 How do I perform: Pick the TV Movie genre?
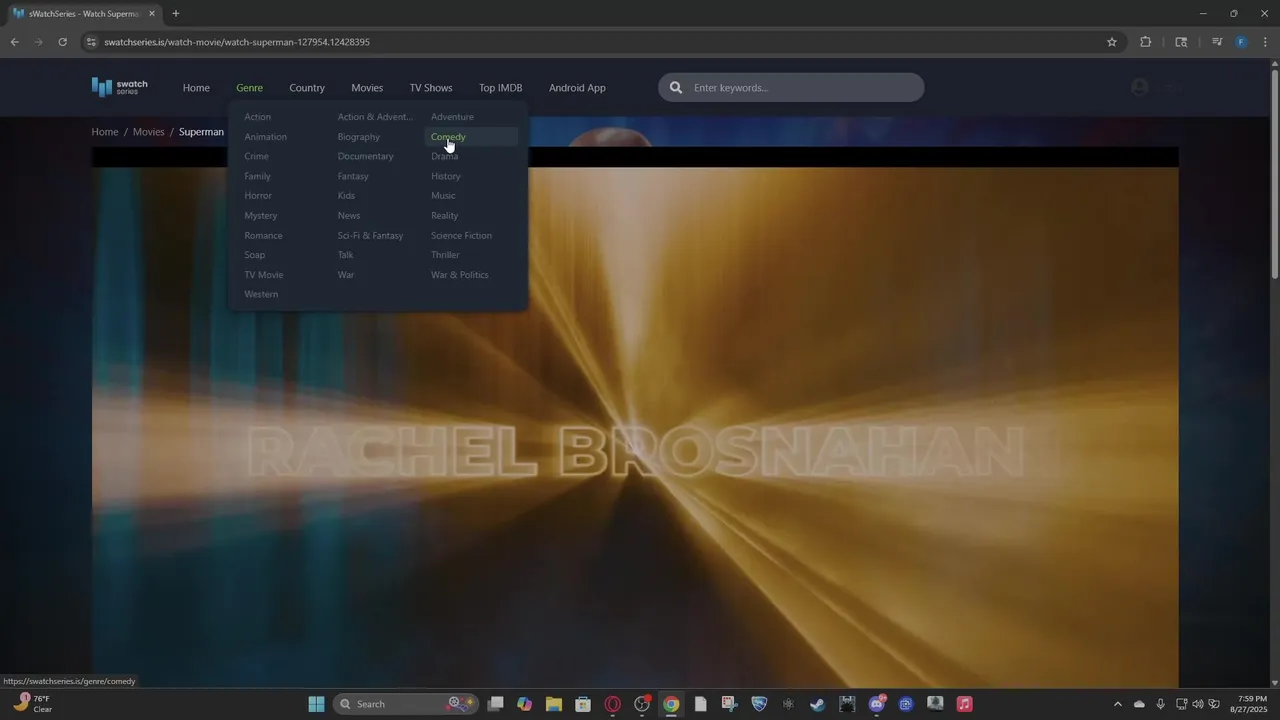(x=263, y=275)
